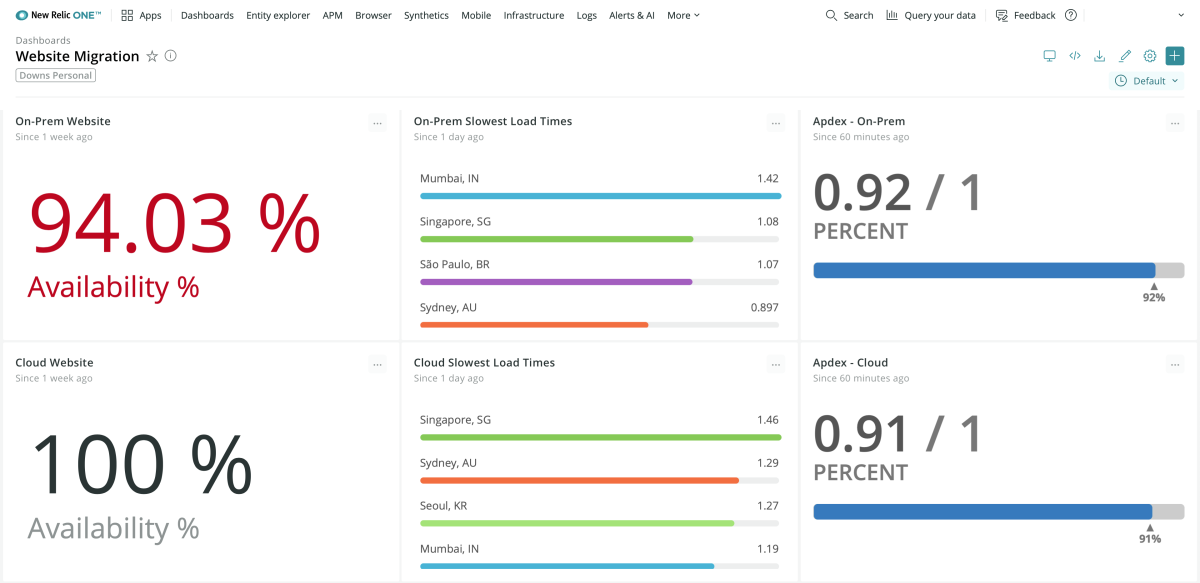Show dashboard info via the info icon
Screen dimensions: 1200x583
171,56
